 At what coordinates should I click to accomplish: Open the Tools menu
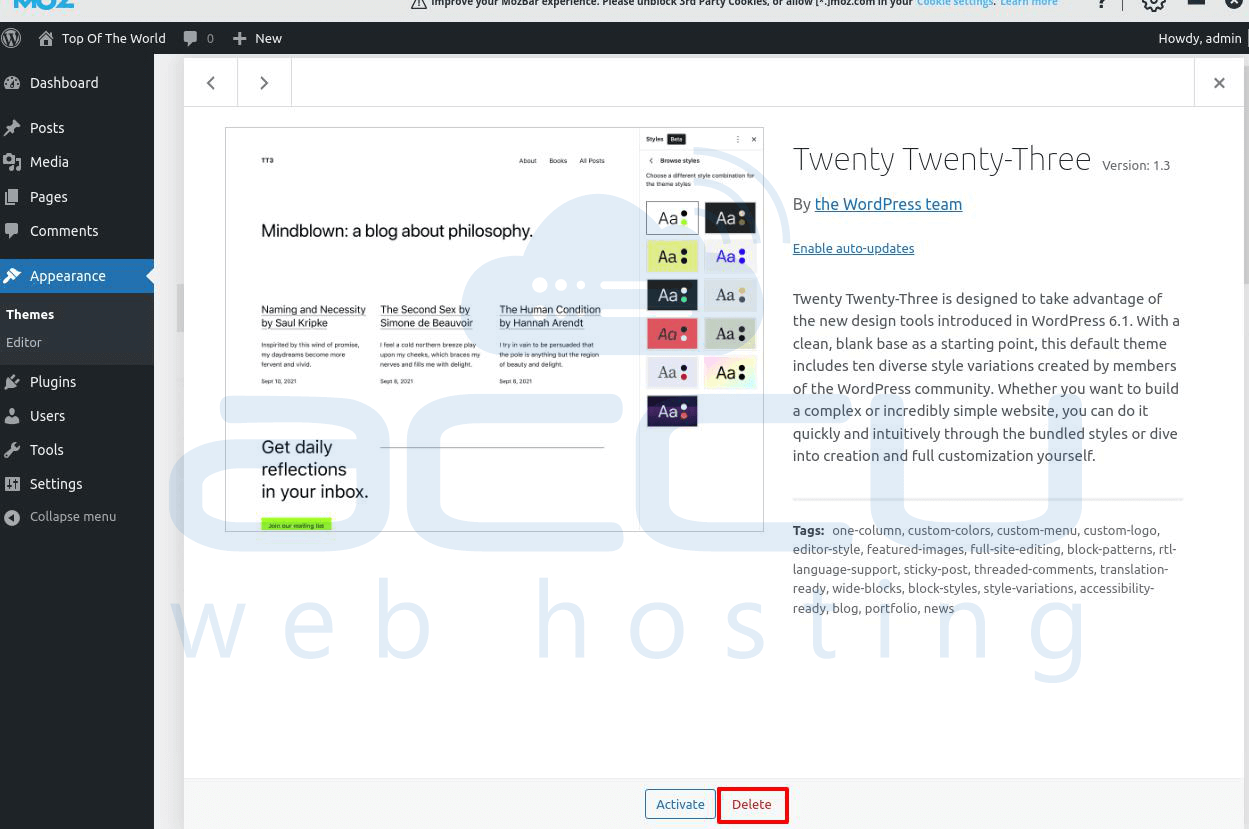pos(77,450)
